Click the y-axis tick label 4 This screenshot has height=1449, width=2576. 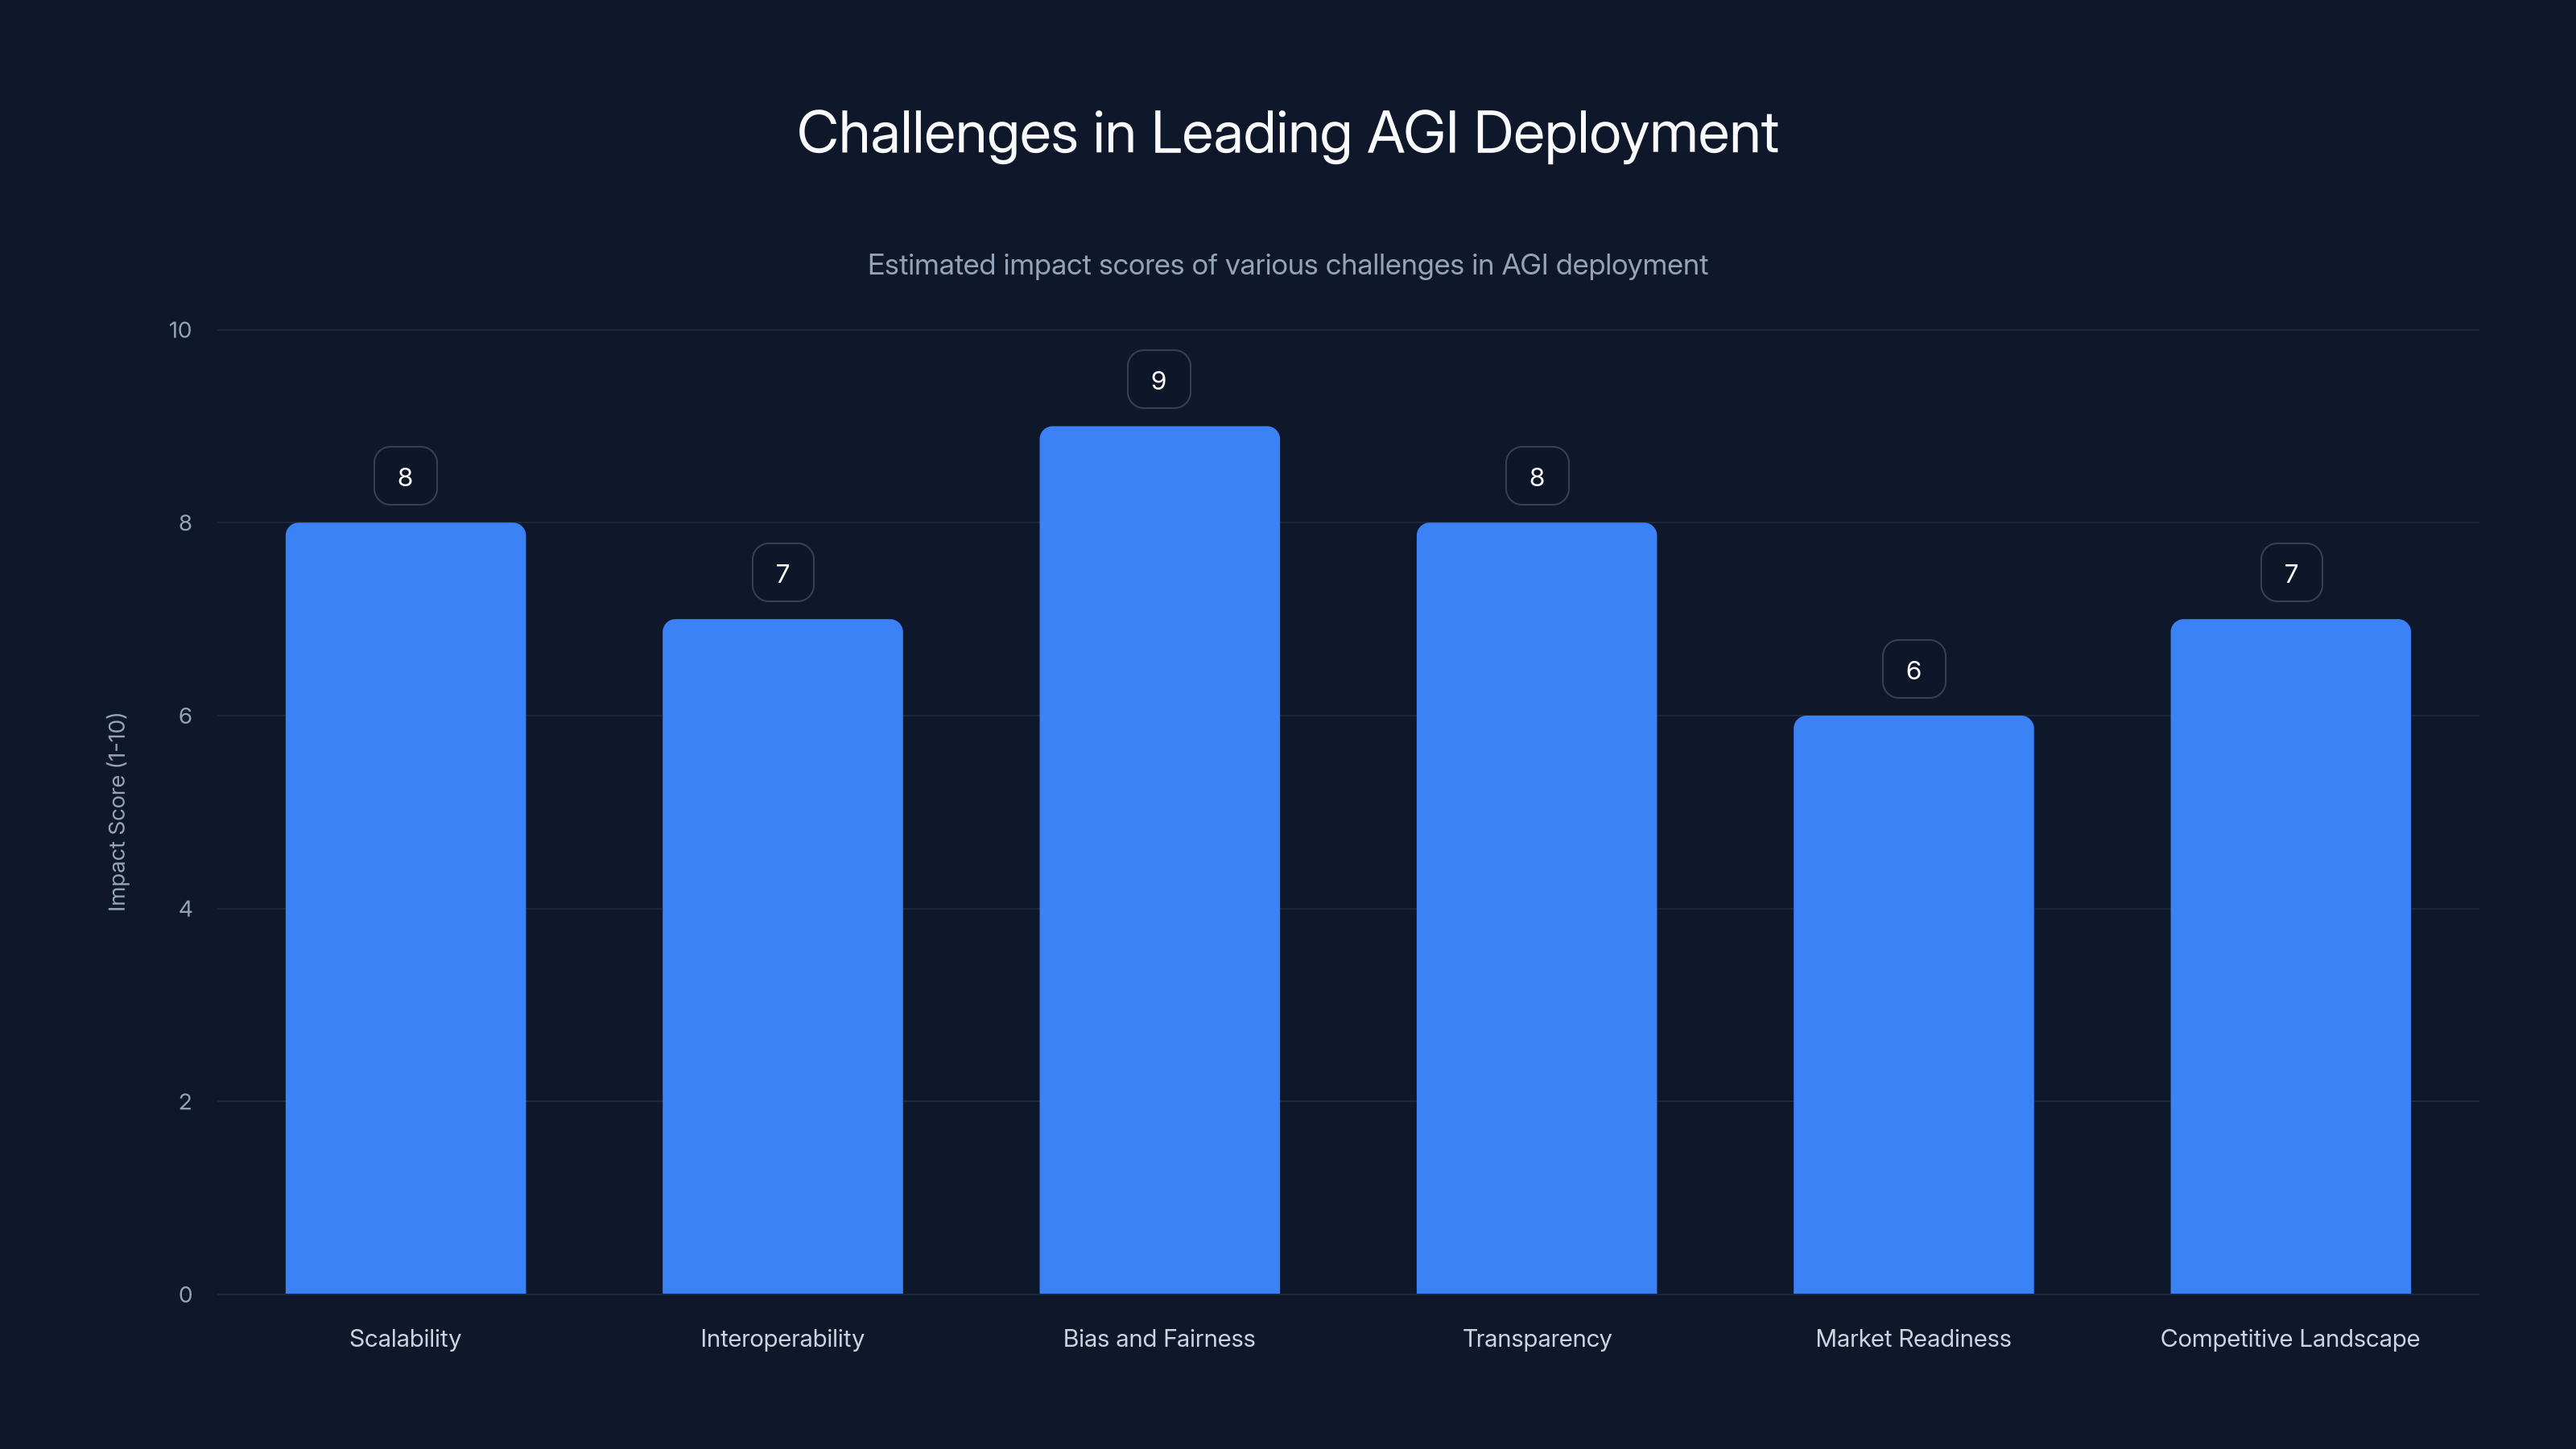[x=185, y=909]
